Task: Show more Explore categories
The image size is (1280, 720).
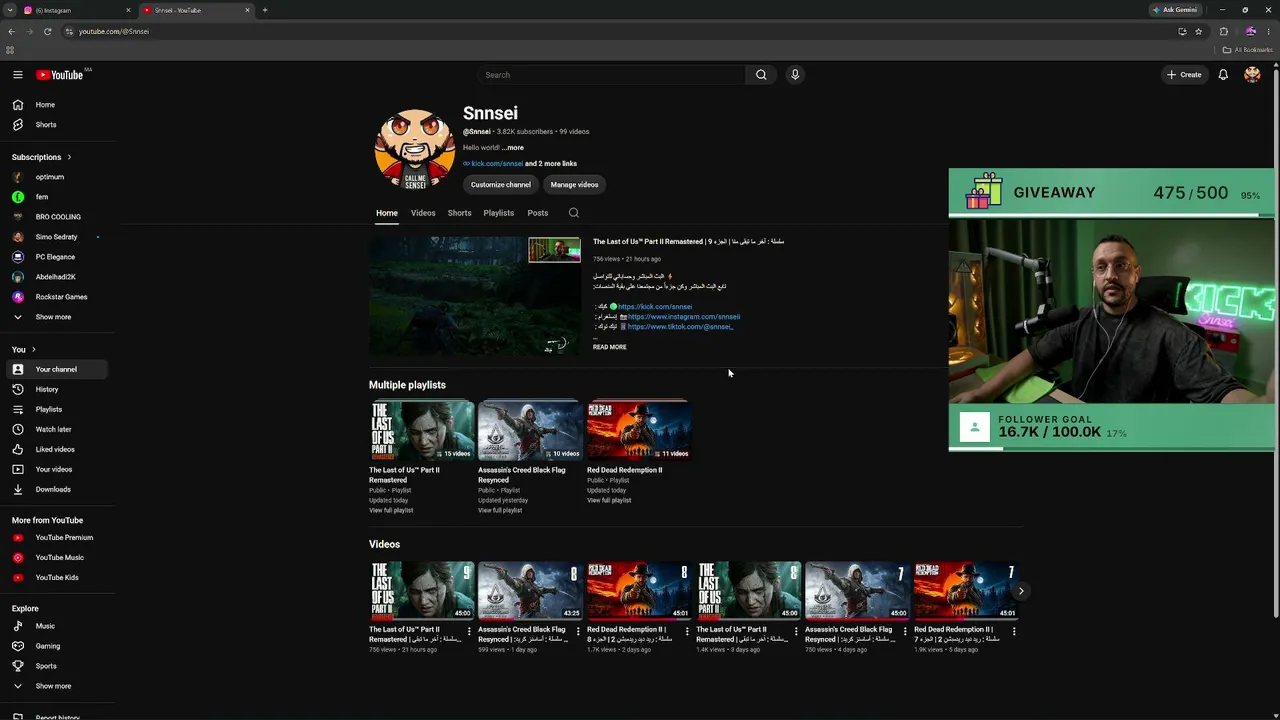Action: pos(55,686)
